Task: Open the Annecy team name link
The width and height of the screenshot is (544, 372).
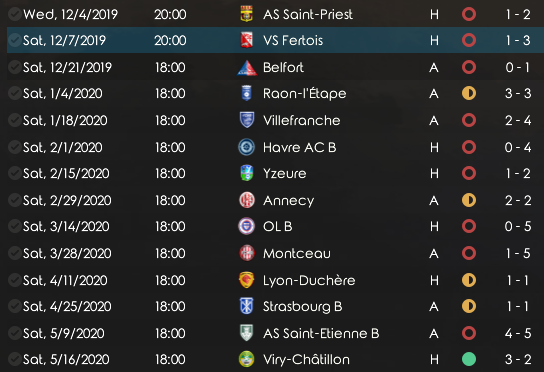Action: coord(289,201)
